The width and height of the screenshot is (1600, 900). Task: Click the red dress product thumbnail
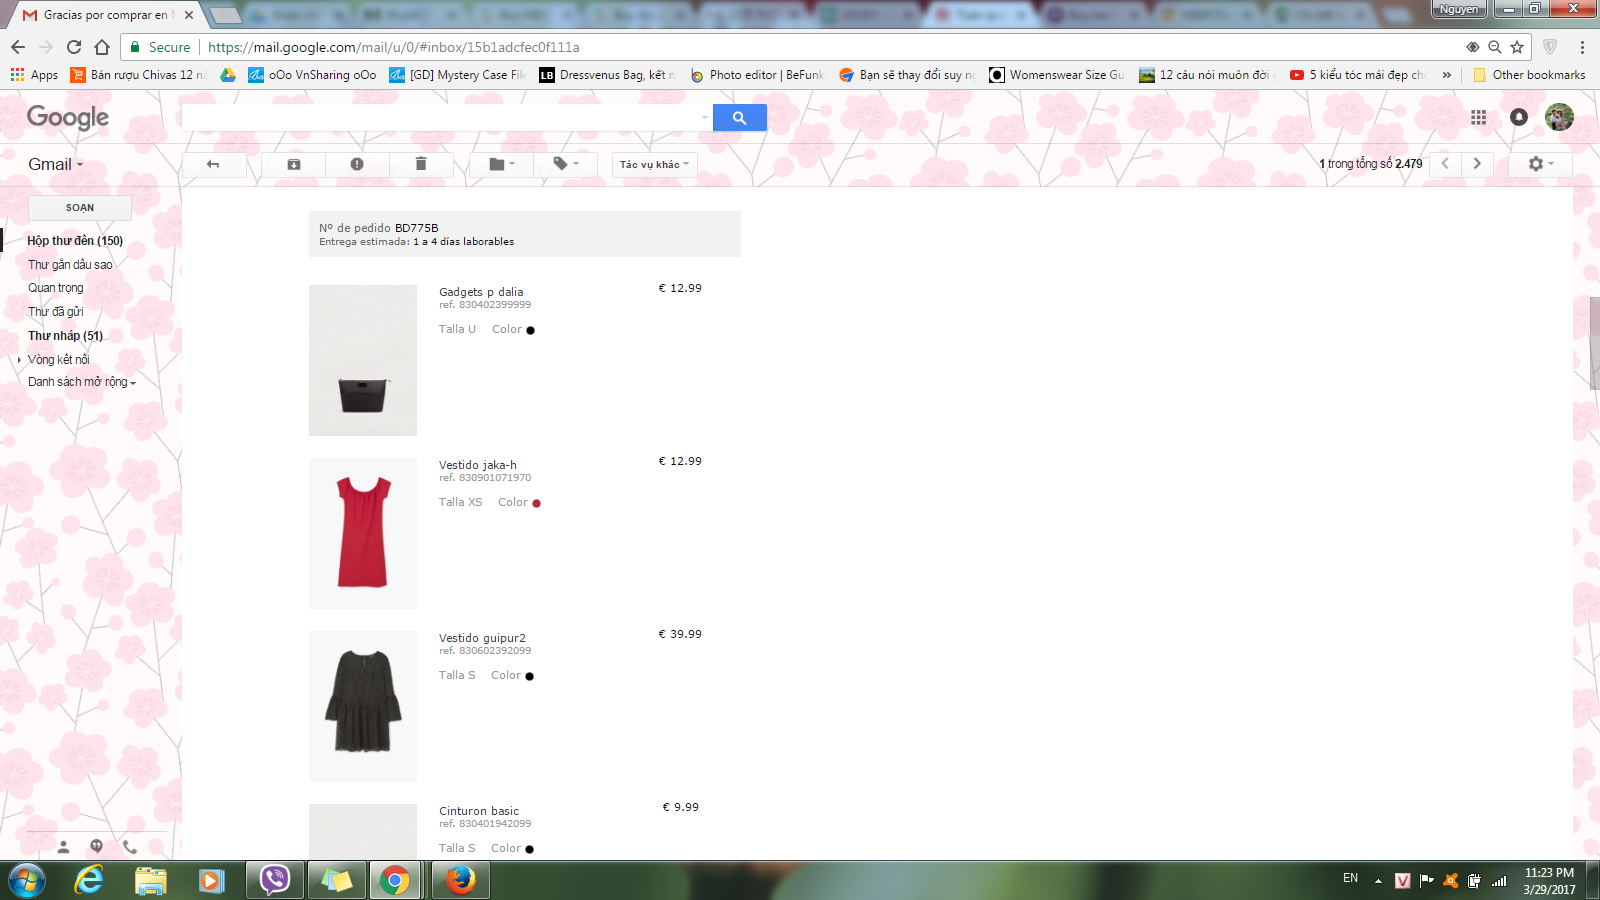point(363,533)
